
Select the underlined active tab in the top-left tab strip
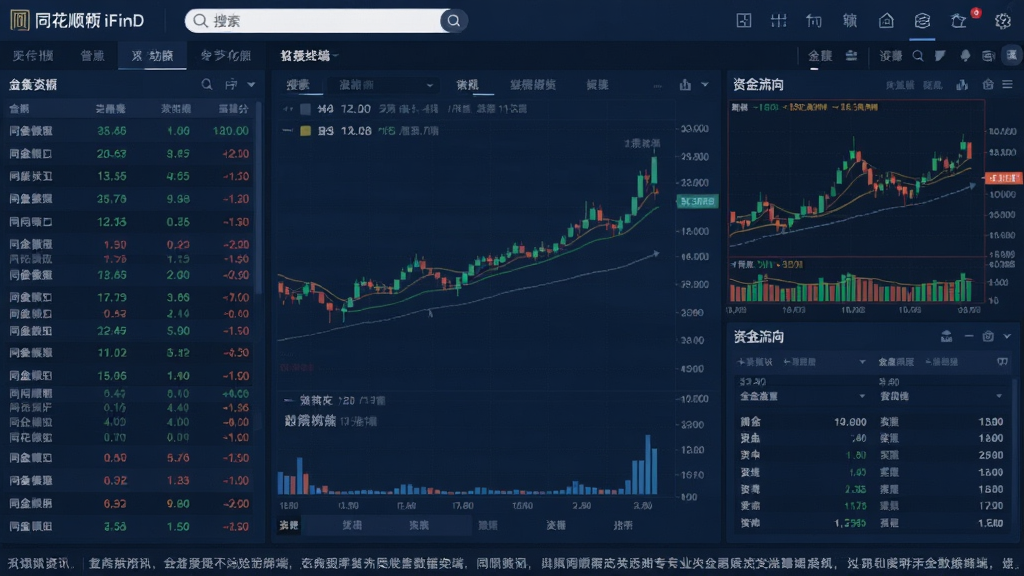(x=152, y=56)
